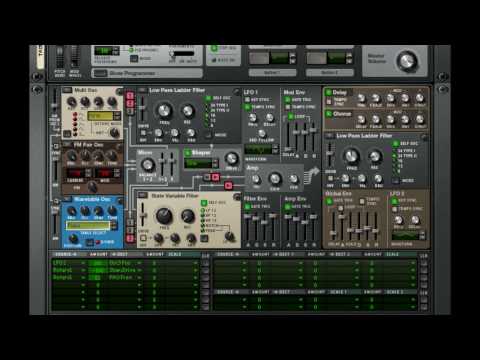Toggle Filter Env Gate Trig
The image size is (480, 360).
[x=248, y=207]
